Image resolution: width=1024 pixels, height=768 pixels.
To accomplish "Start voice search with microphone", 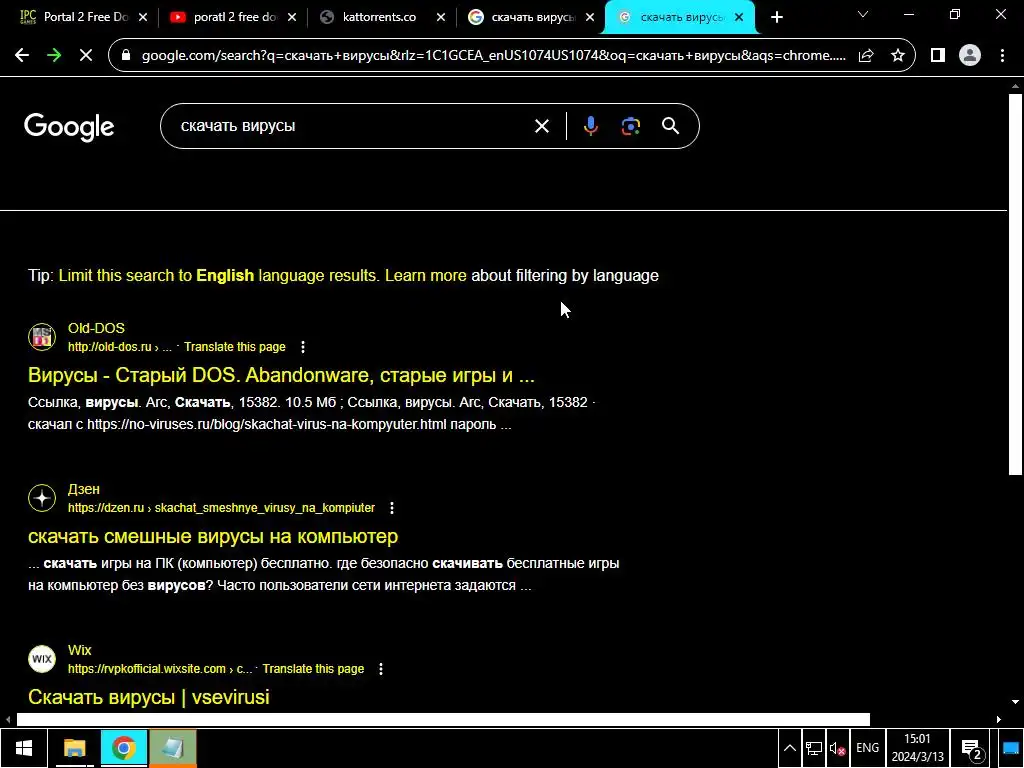I will [590, 126].
